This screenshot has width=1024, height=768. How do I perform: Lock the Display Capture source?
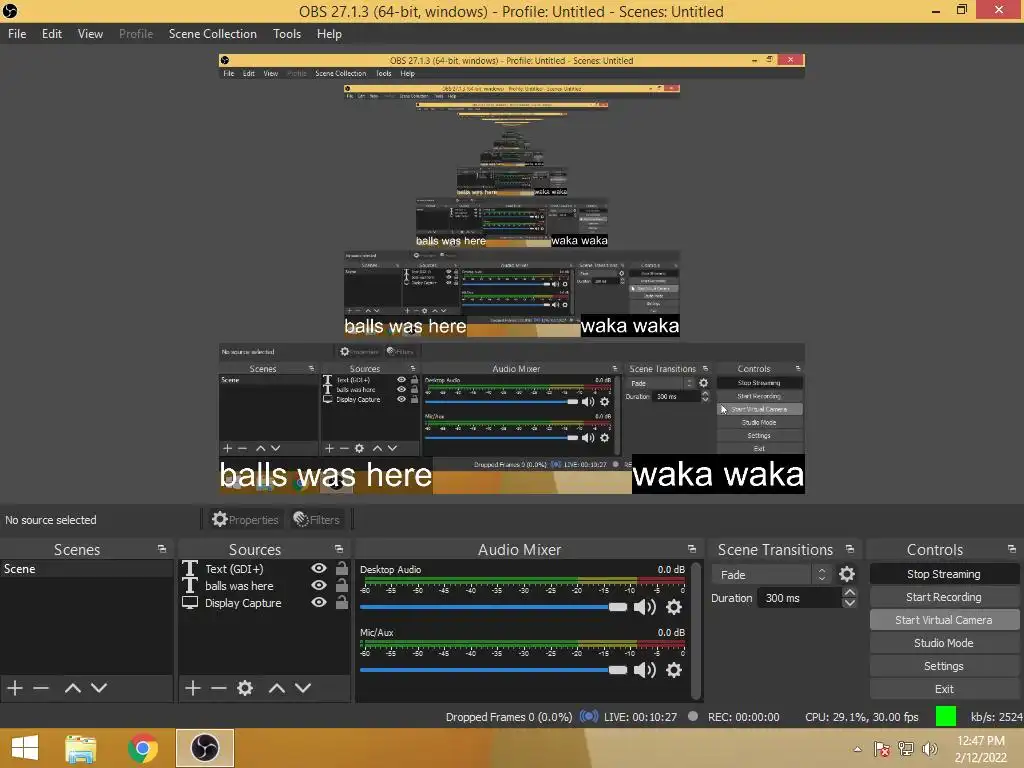[342, 602]
